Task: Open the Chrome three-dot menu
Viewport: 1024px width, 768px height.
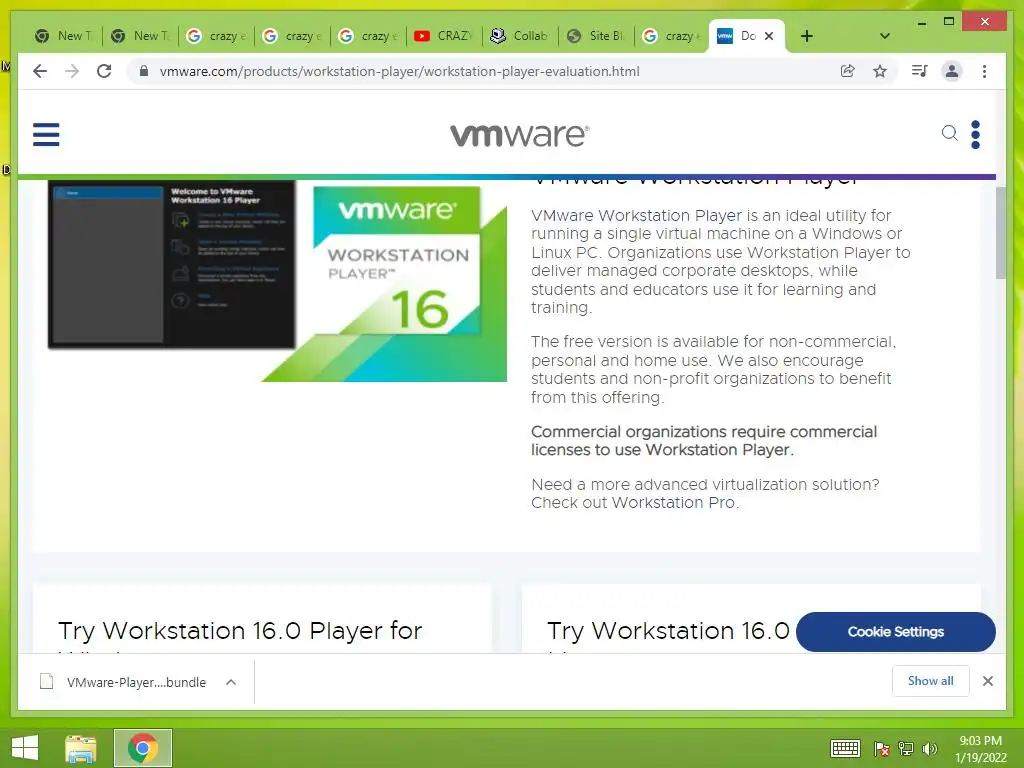Action: [984, 71]
